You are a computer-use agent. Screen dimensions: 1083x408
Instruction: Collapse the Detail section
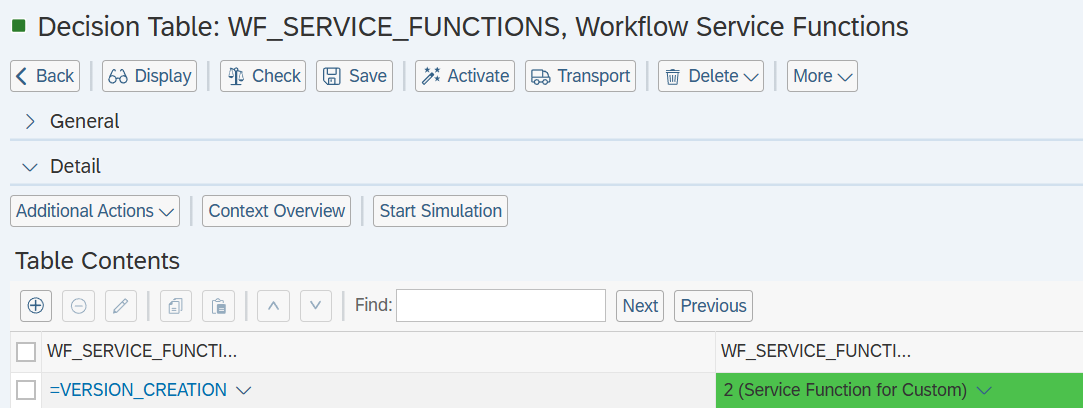(30, 166)
